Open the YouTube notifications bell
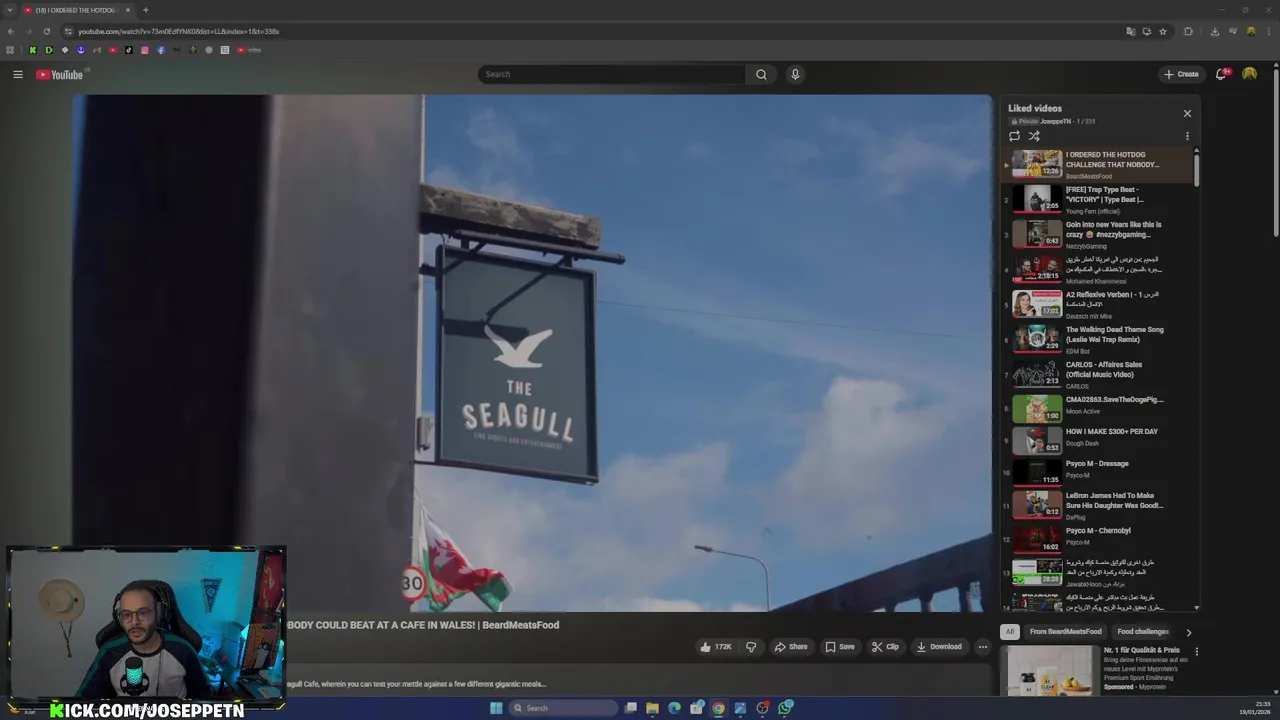The height and width of the screenshot is (720, 1280). (x=1223, y=74)
